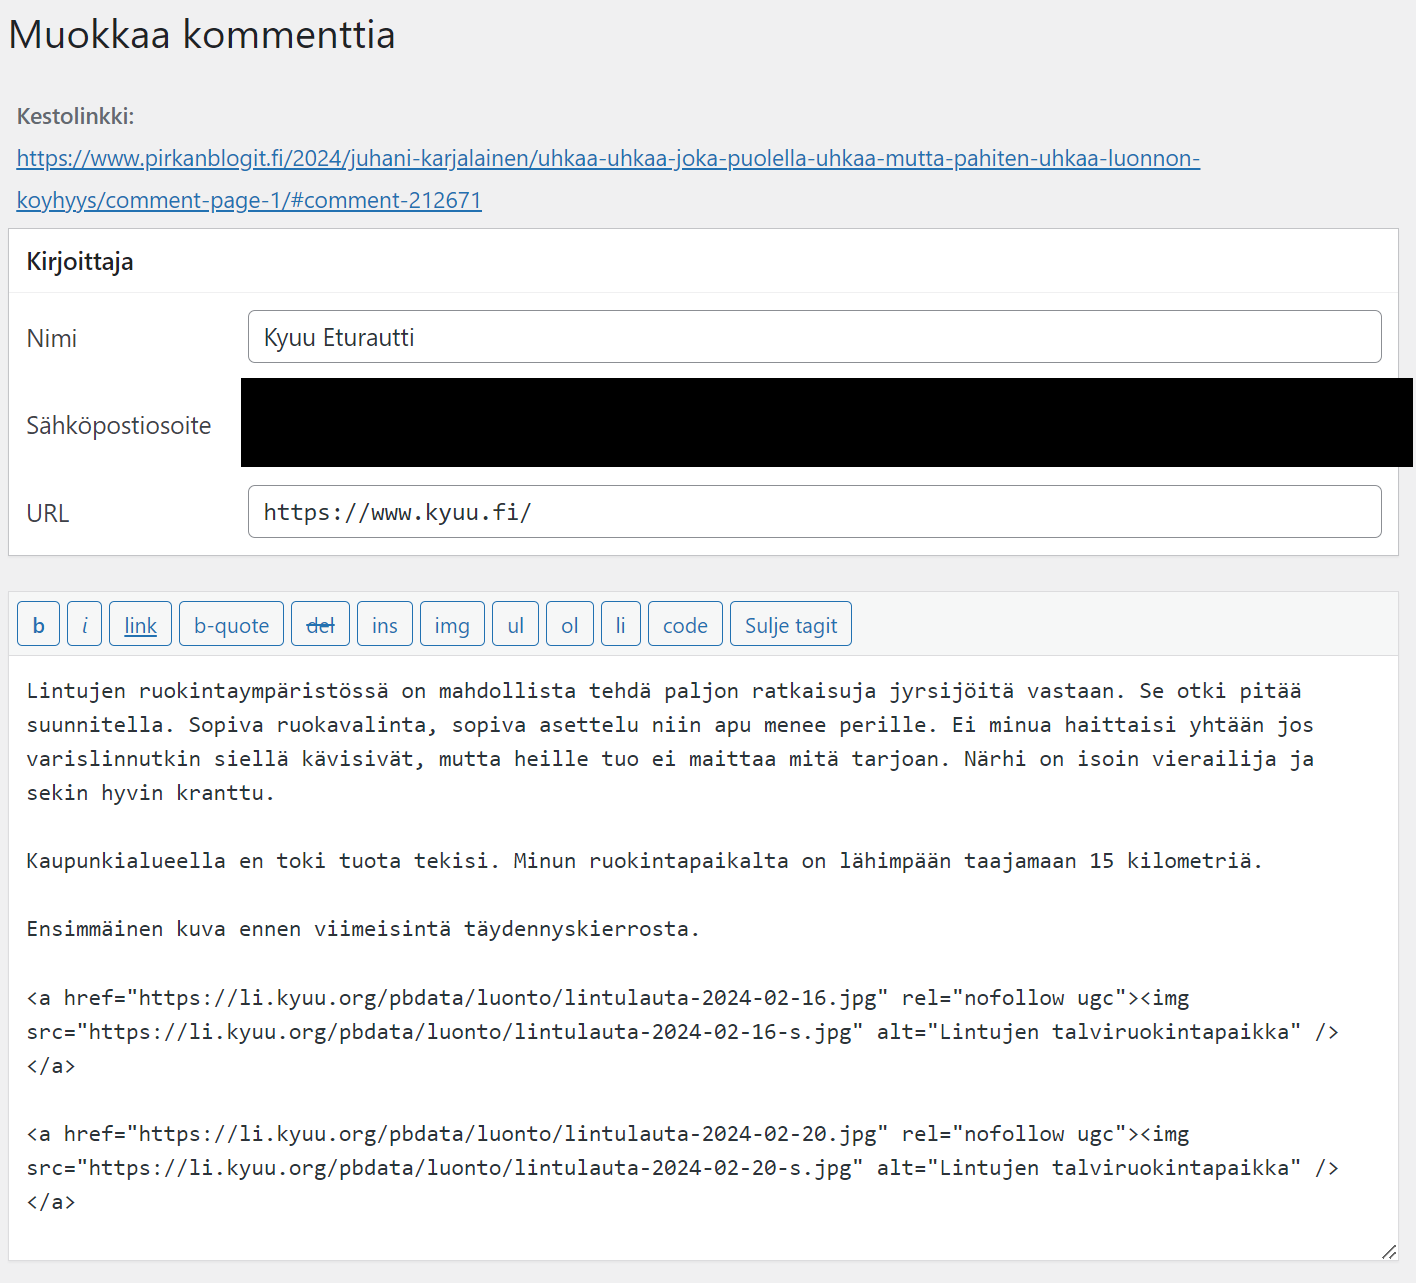Open the Kestolinkki comment permalink
Image resolution: width=1416 pixels, height=1283 pixels.
coord(607,159)
